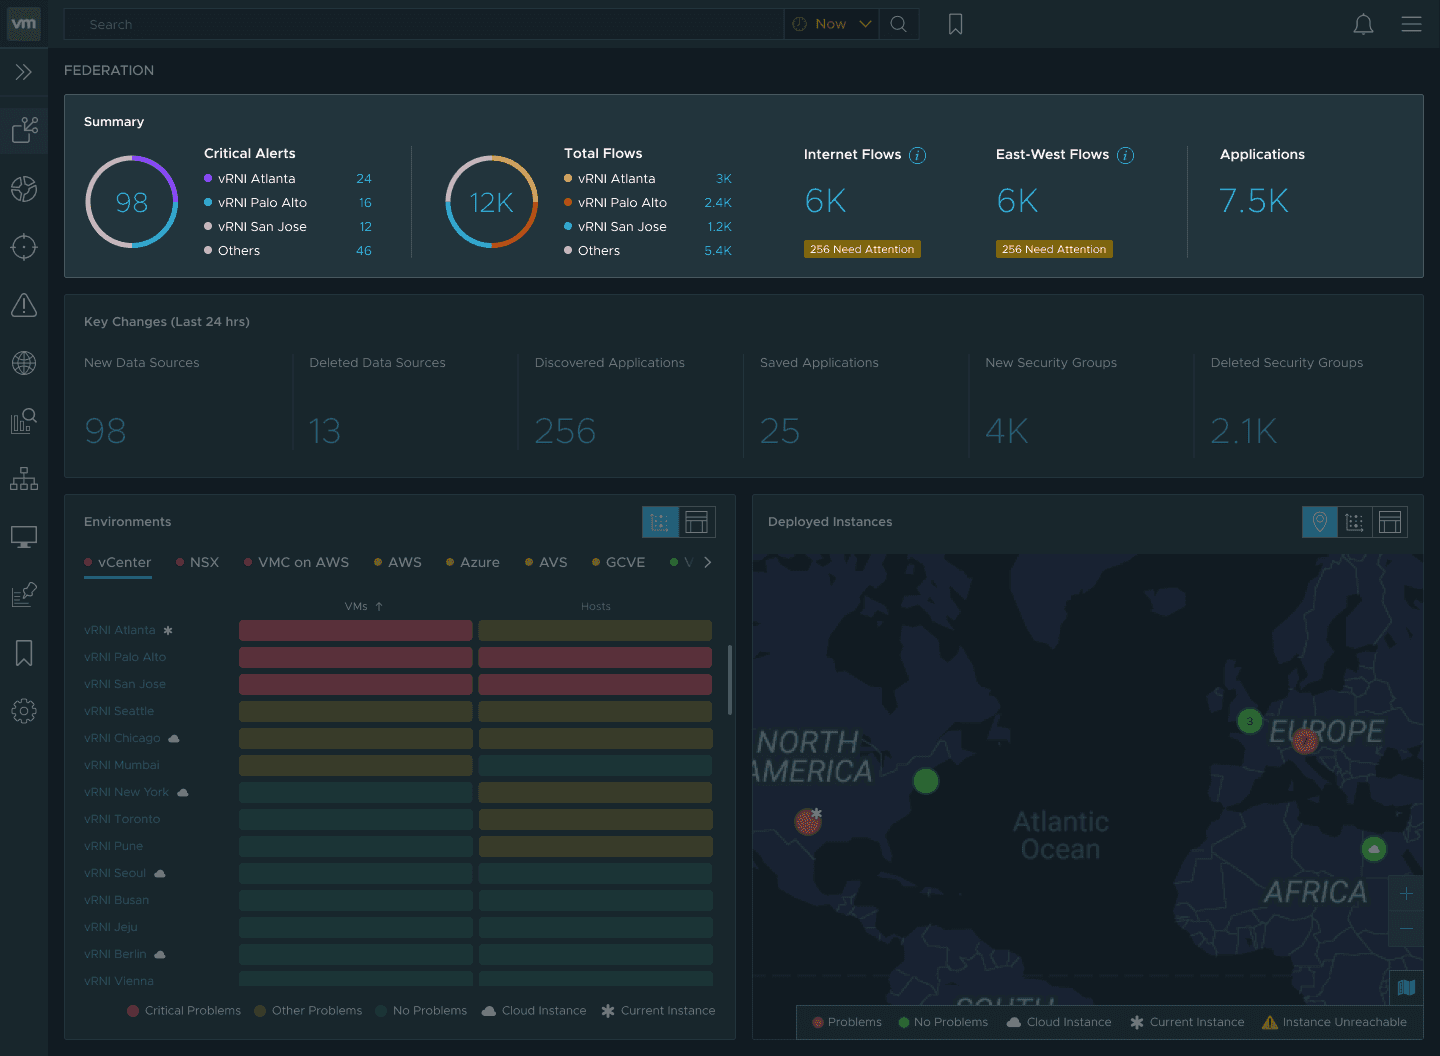Click Internet Flows 256 Need Attention badge
This screenshot has width=1440, height=1056.
tap(862, 249)
